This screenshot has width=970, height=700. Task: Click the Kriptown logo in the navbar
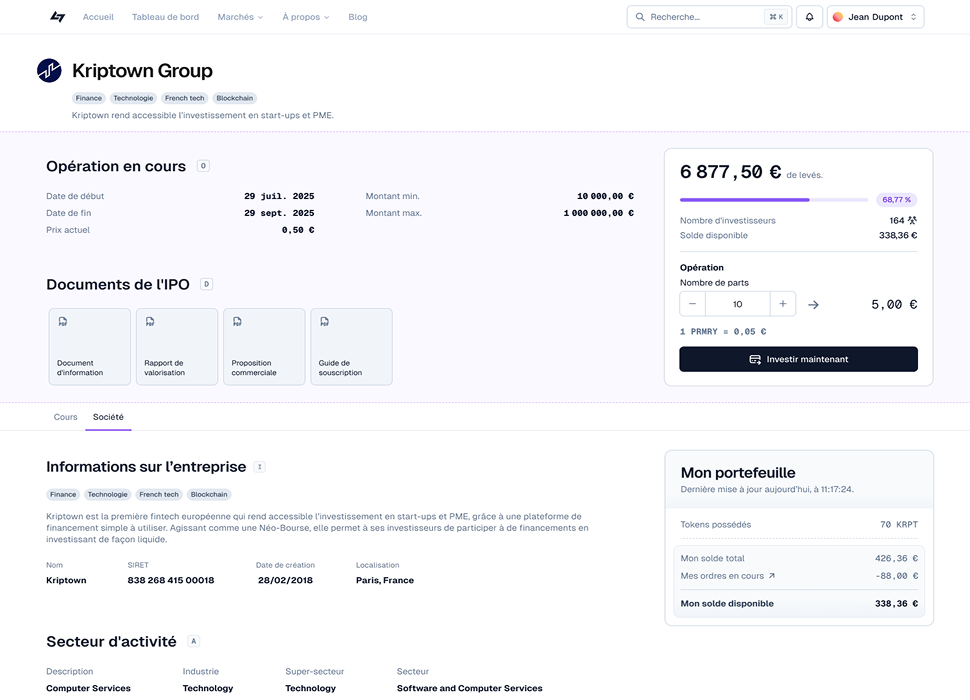57,17
